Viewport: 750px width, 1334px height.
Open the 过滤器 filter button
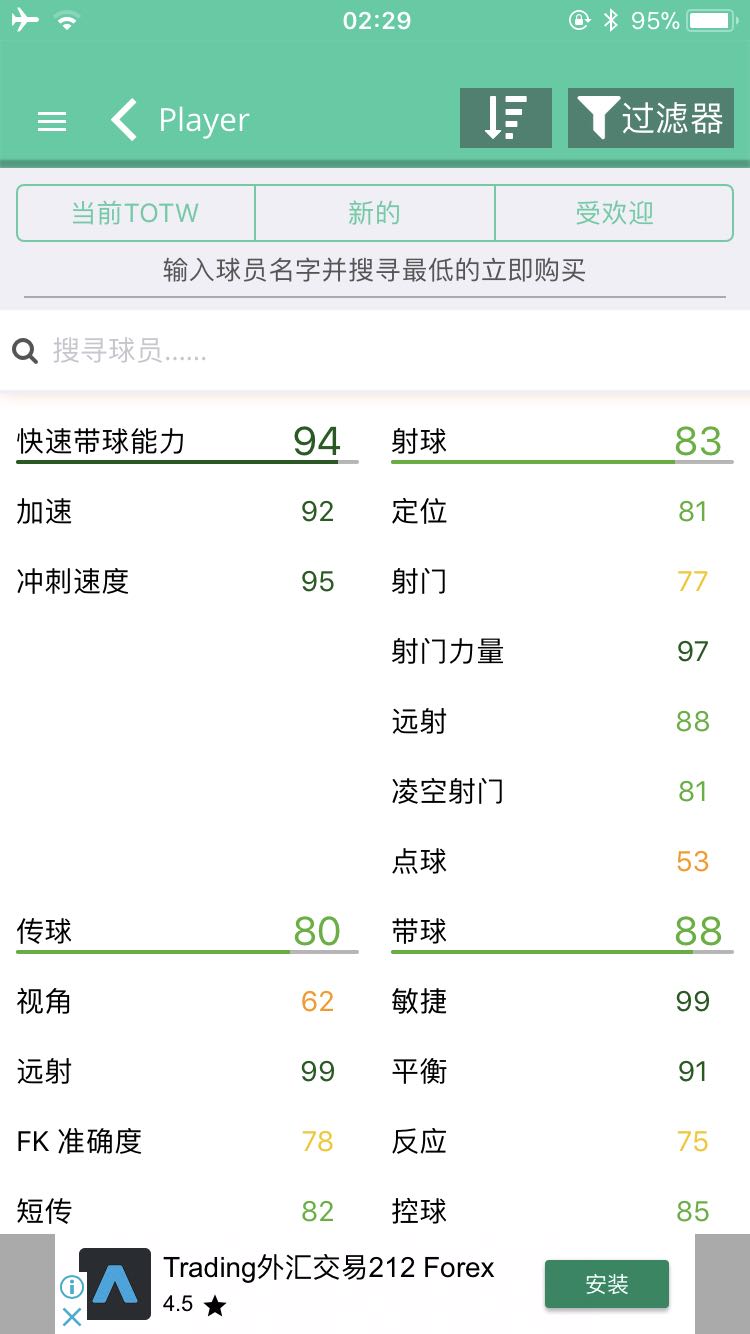coord(650,118)
